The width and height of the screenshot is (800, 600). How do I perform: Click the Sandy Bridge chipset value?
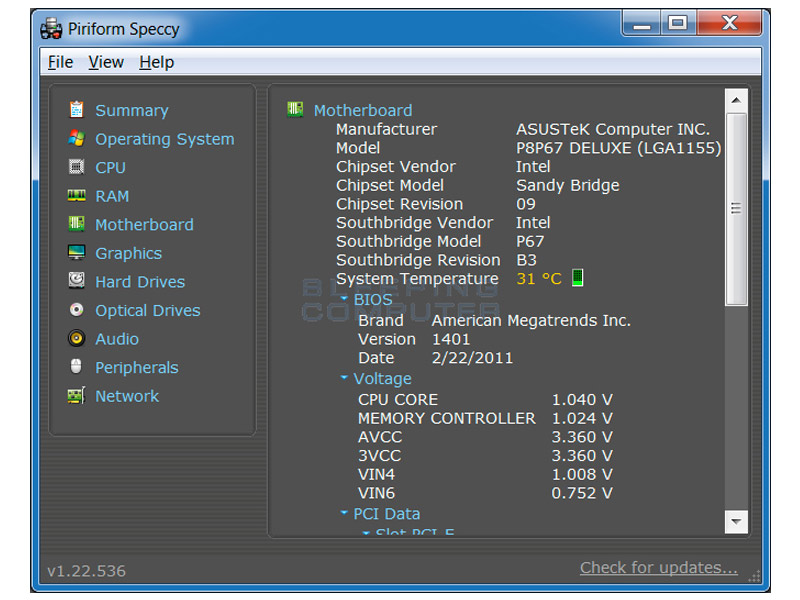(567, 185)
